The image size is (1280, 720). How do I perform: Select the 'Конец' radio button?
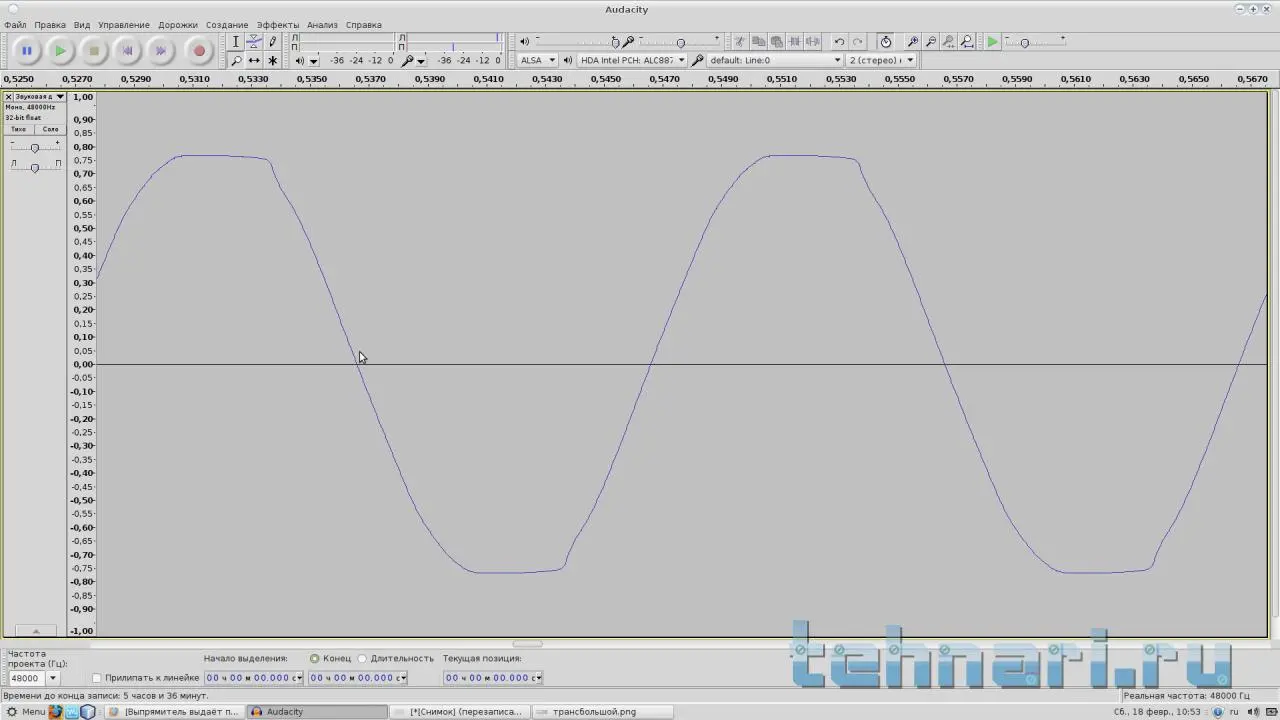[x=315, y=659]
